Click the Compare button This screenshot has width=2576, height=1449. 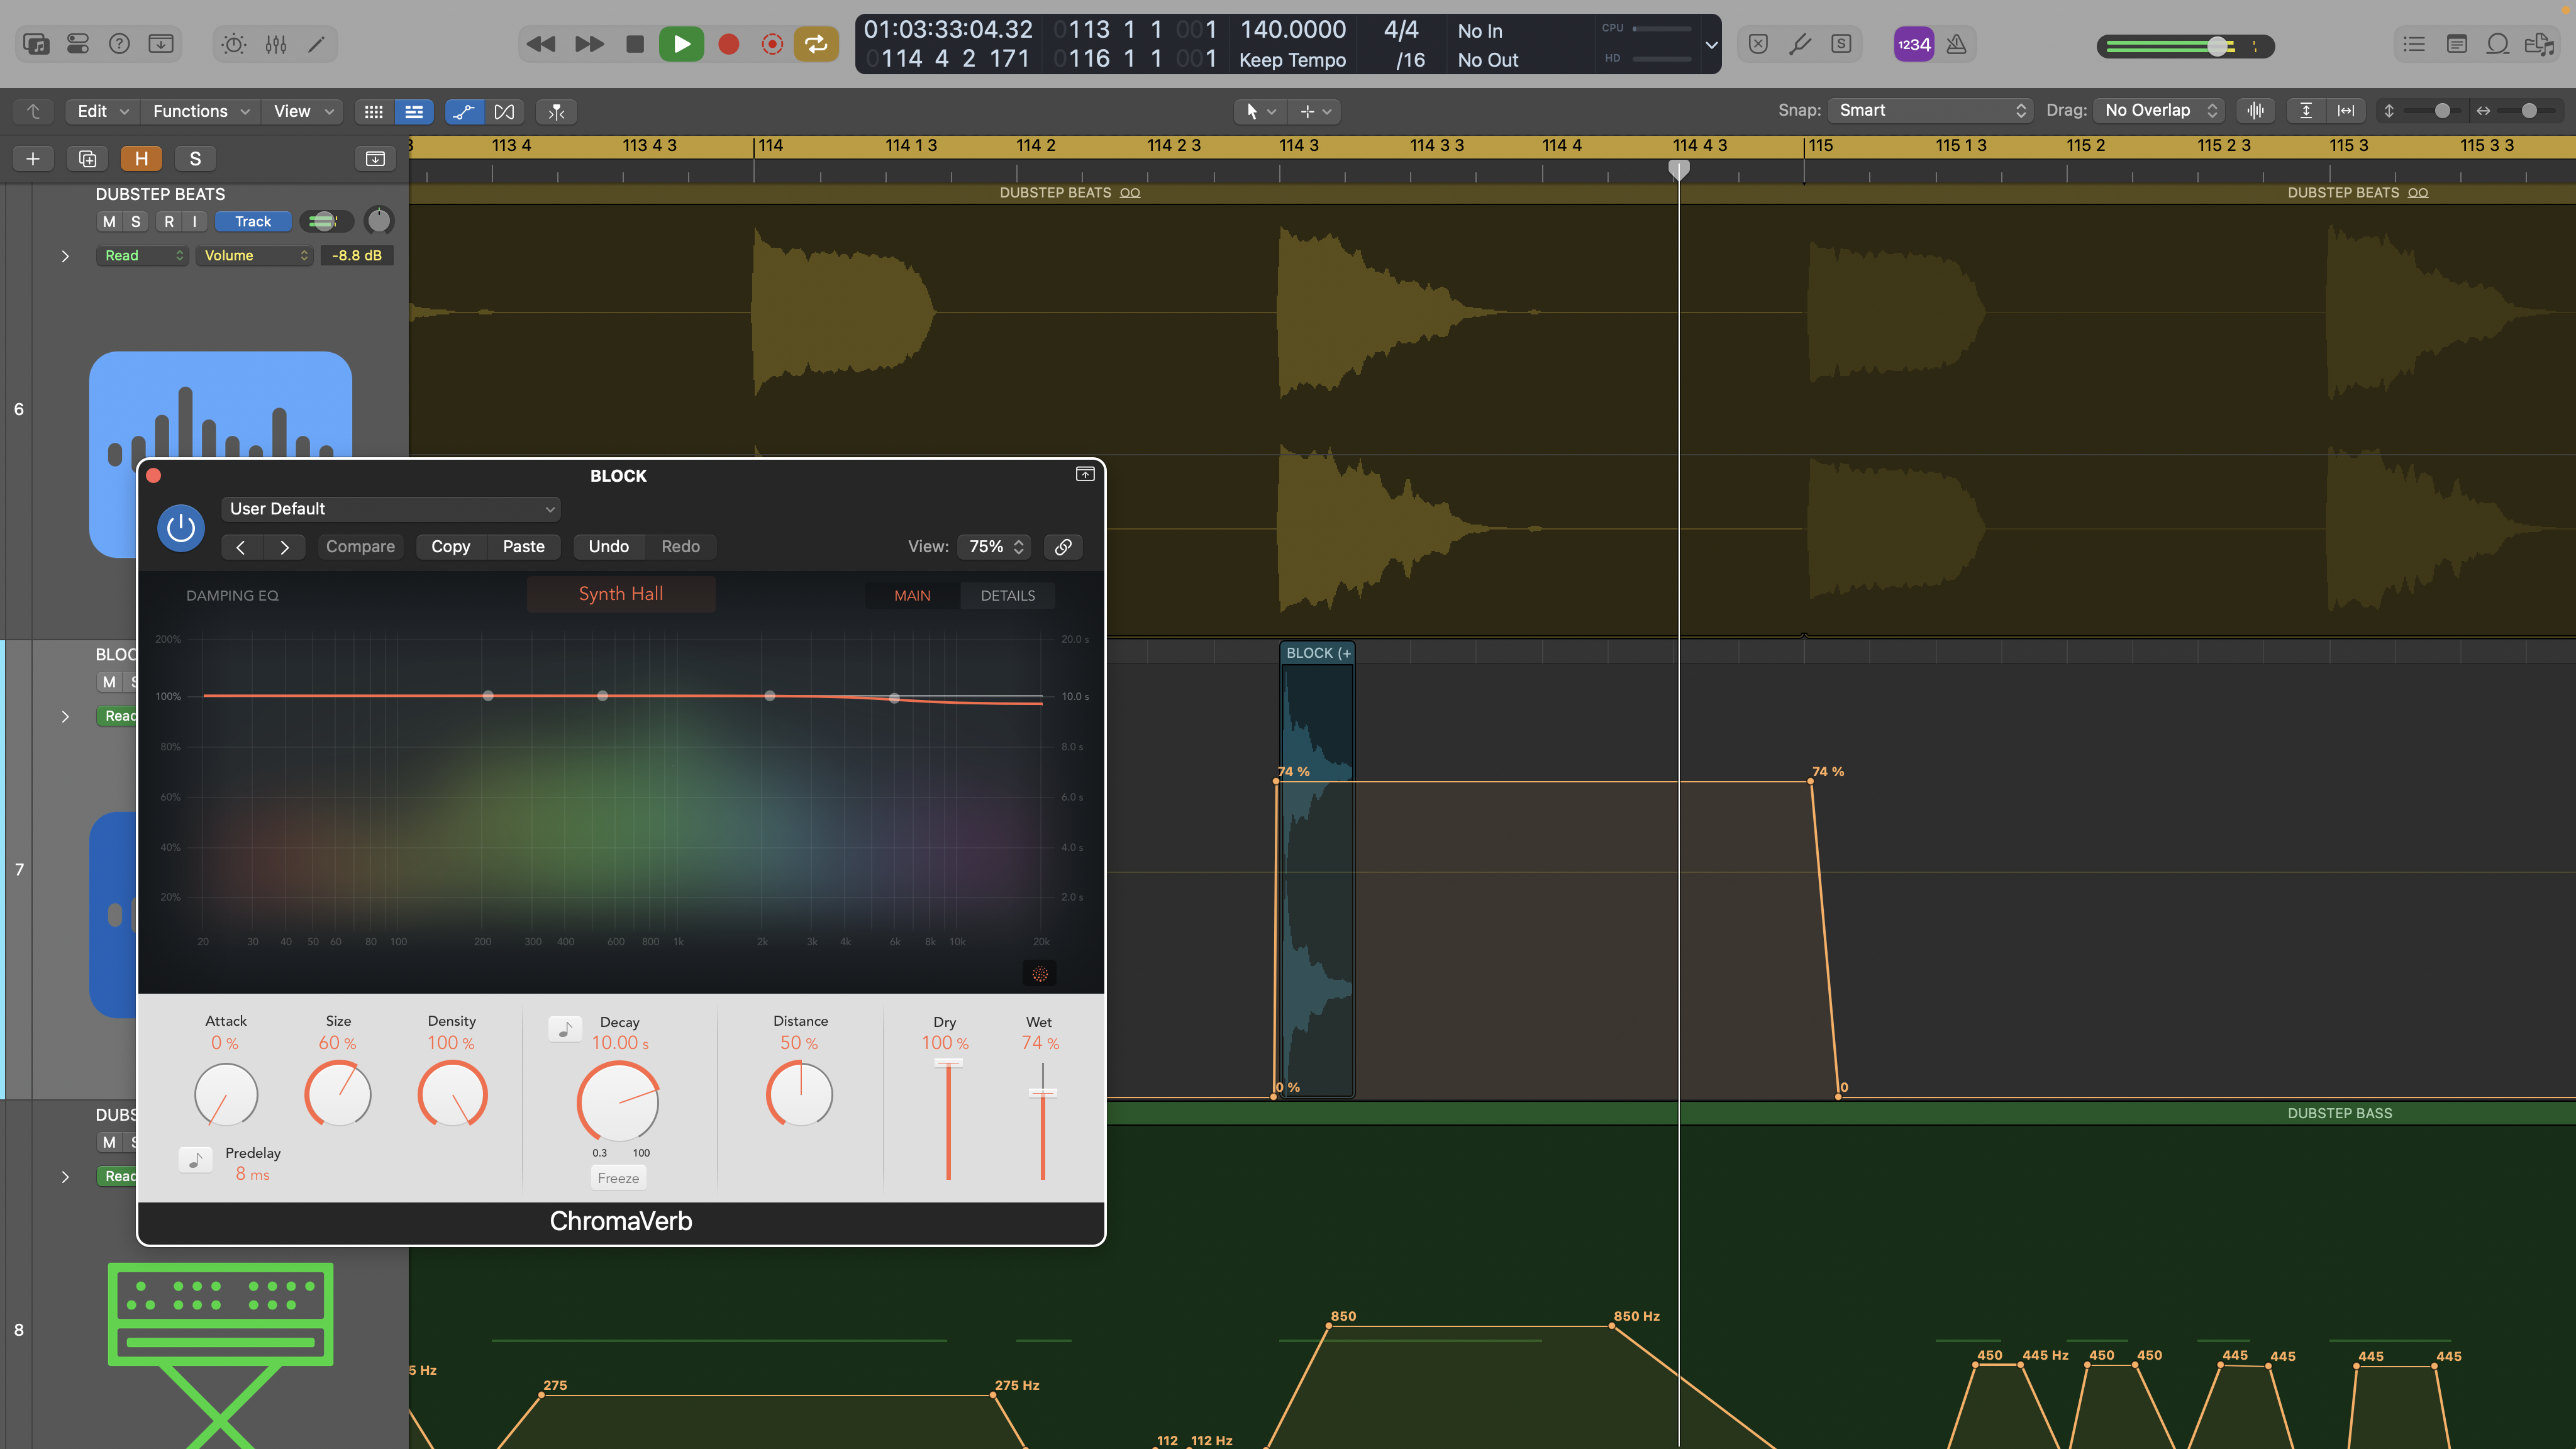tap(360, 546)
